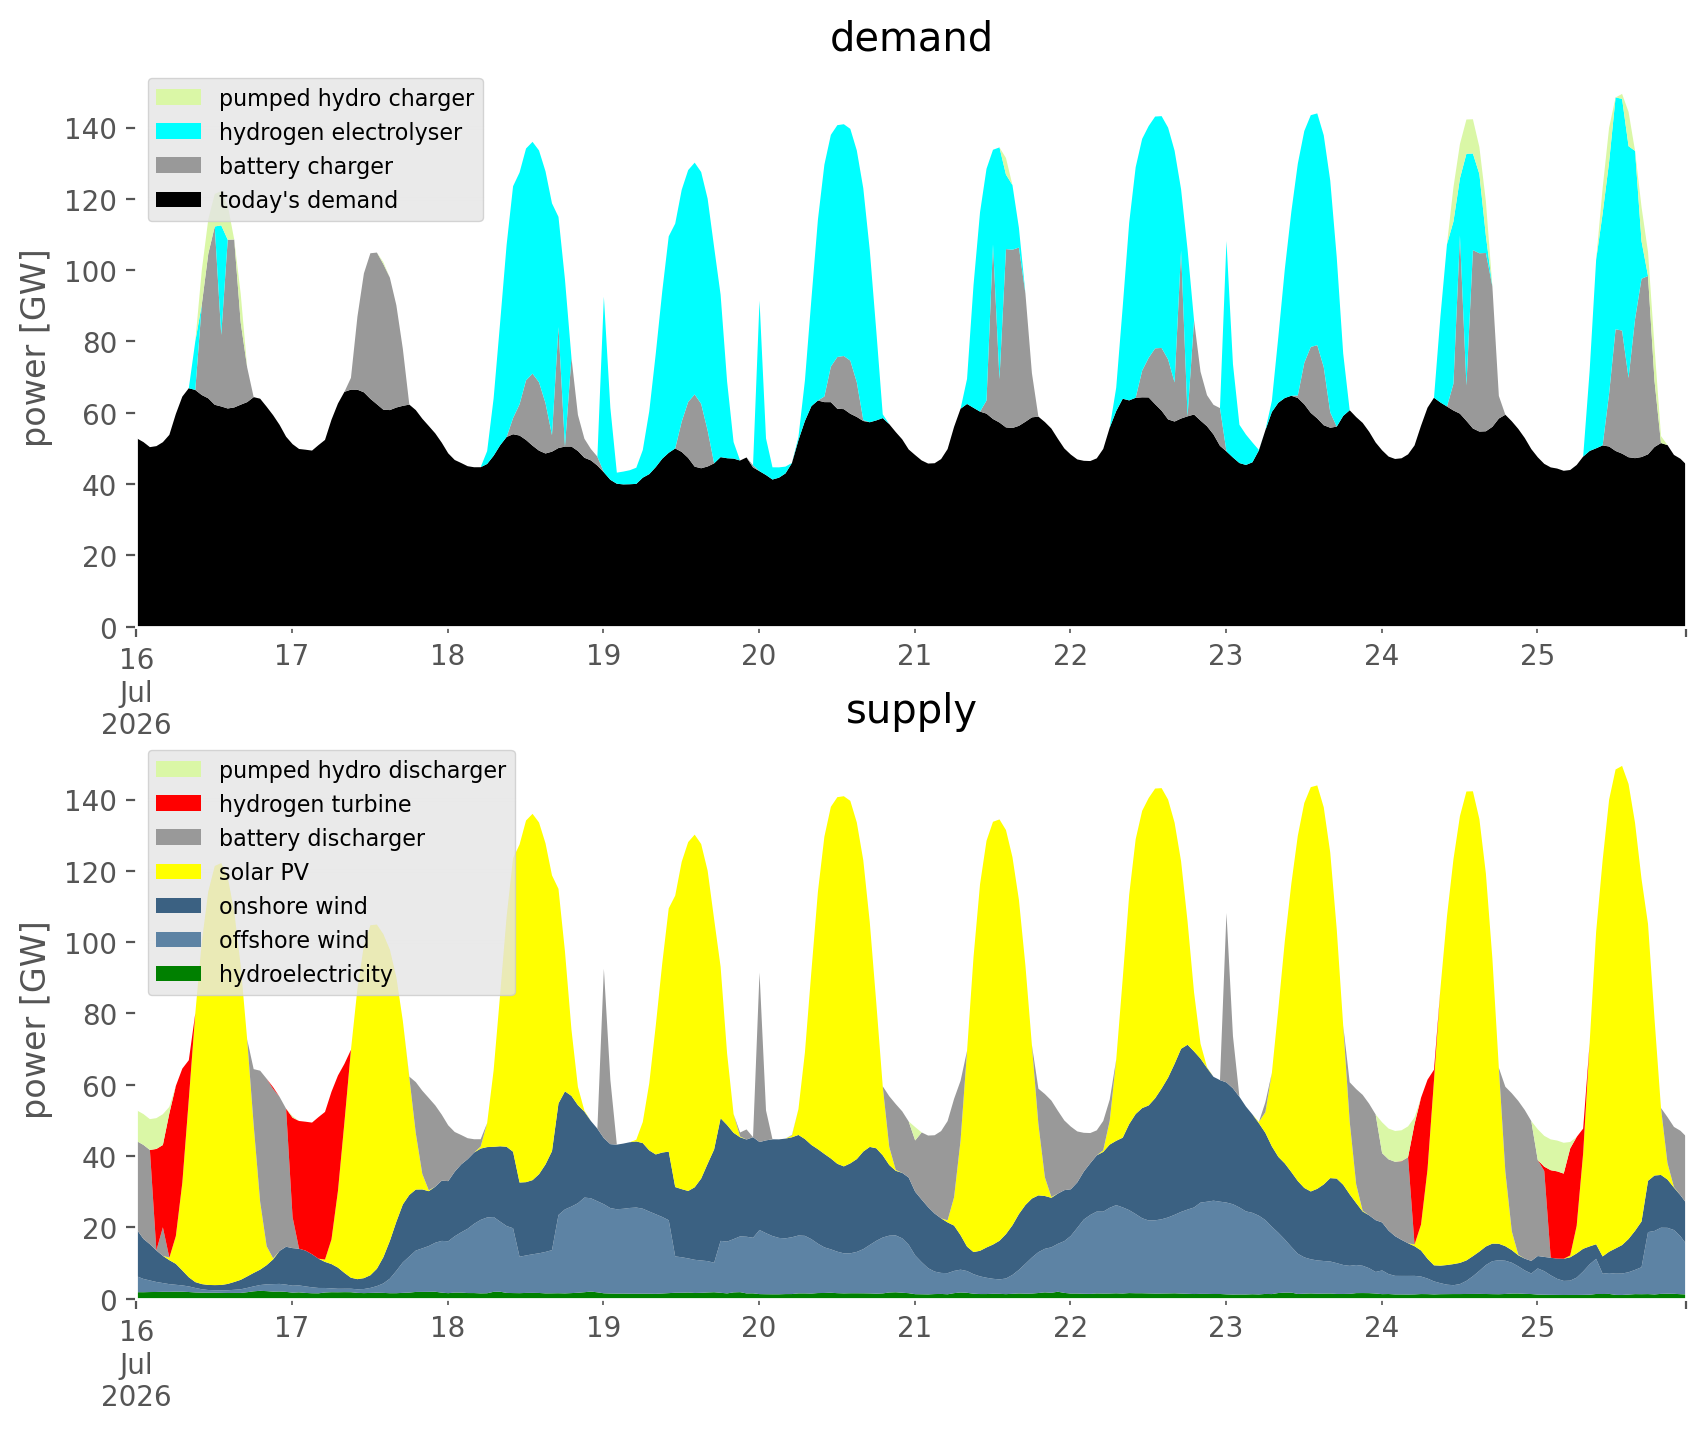1706x1431 pixels.
Task: Click the 60 tick label on demand chart
Action: pyautogui.click(x=100, y=414)
